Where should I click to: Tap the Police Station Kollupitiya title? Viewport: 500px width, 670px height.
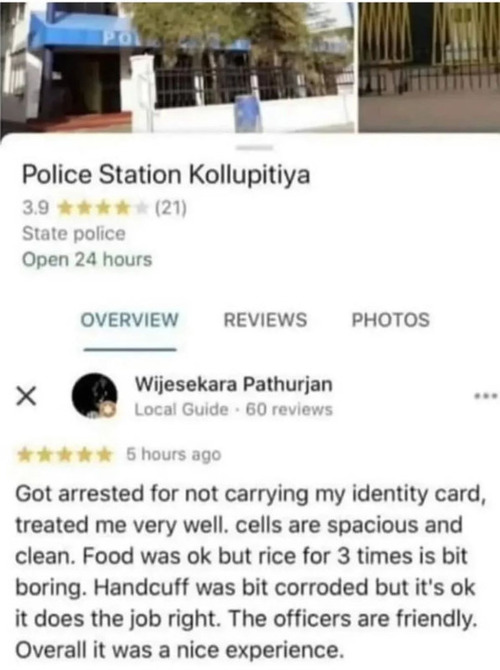pos(166,175)
